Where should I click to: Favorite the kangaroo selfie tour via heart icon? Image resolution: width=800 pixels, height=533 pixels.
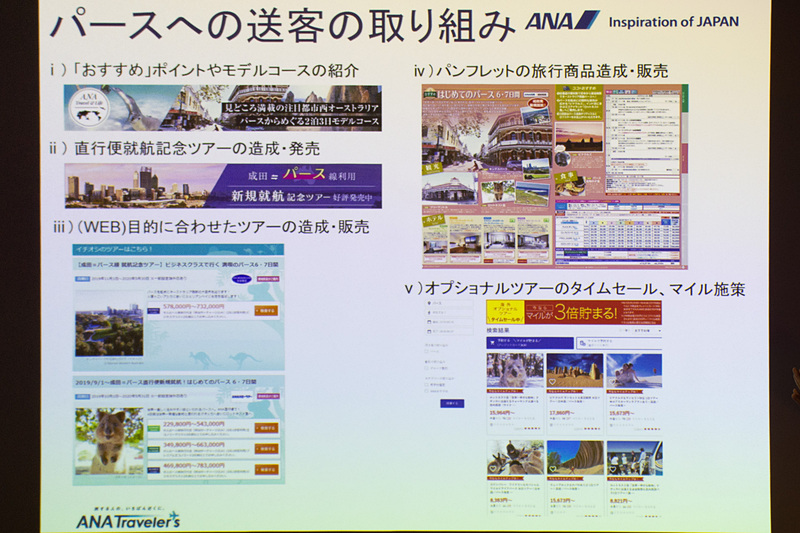[493, 468]
